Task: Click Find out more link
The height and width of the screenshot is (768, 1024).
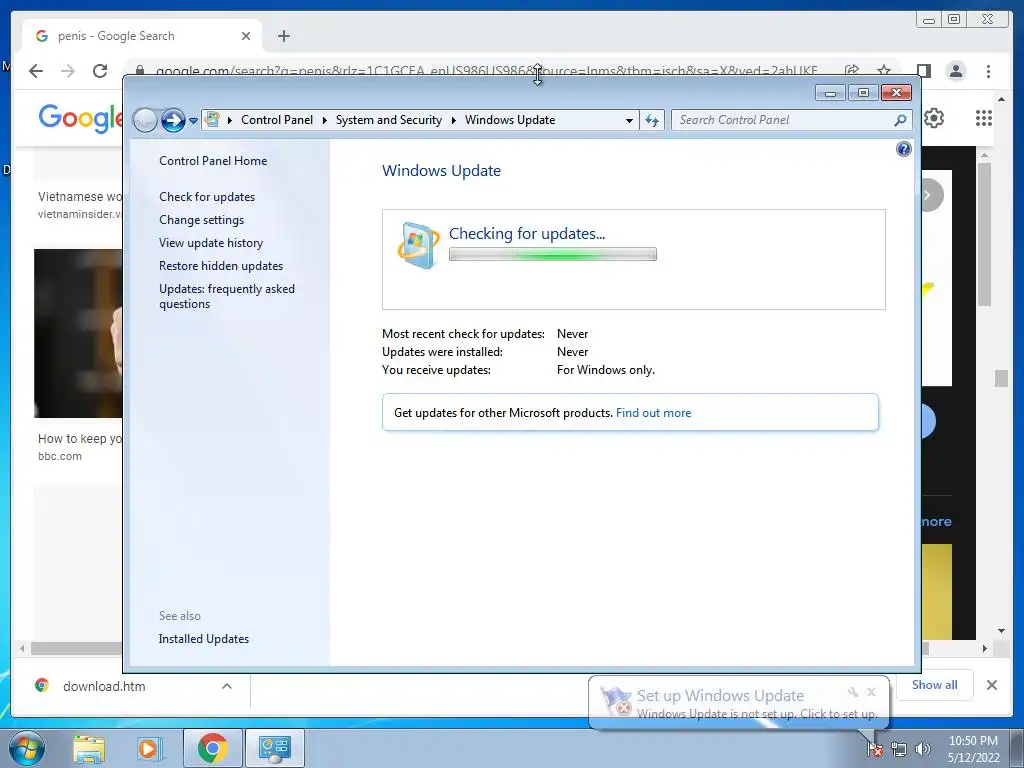Action: [x=653, y=413]
